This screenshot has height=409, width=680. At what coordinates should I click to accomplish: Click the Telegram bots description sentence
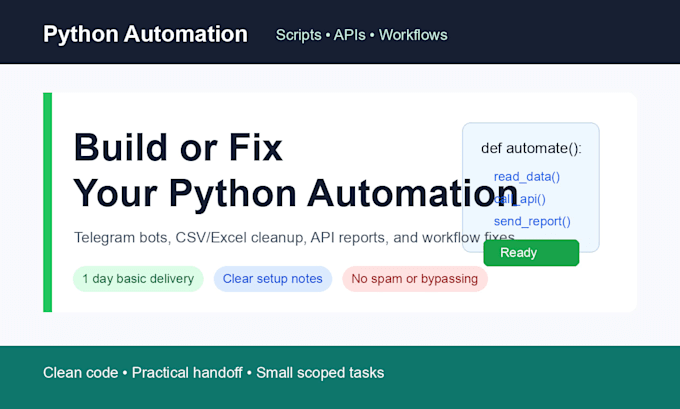click(x=294, y=237)
